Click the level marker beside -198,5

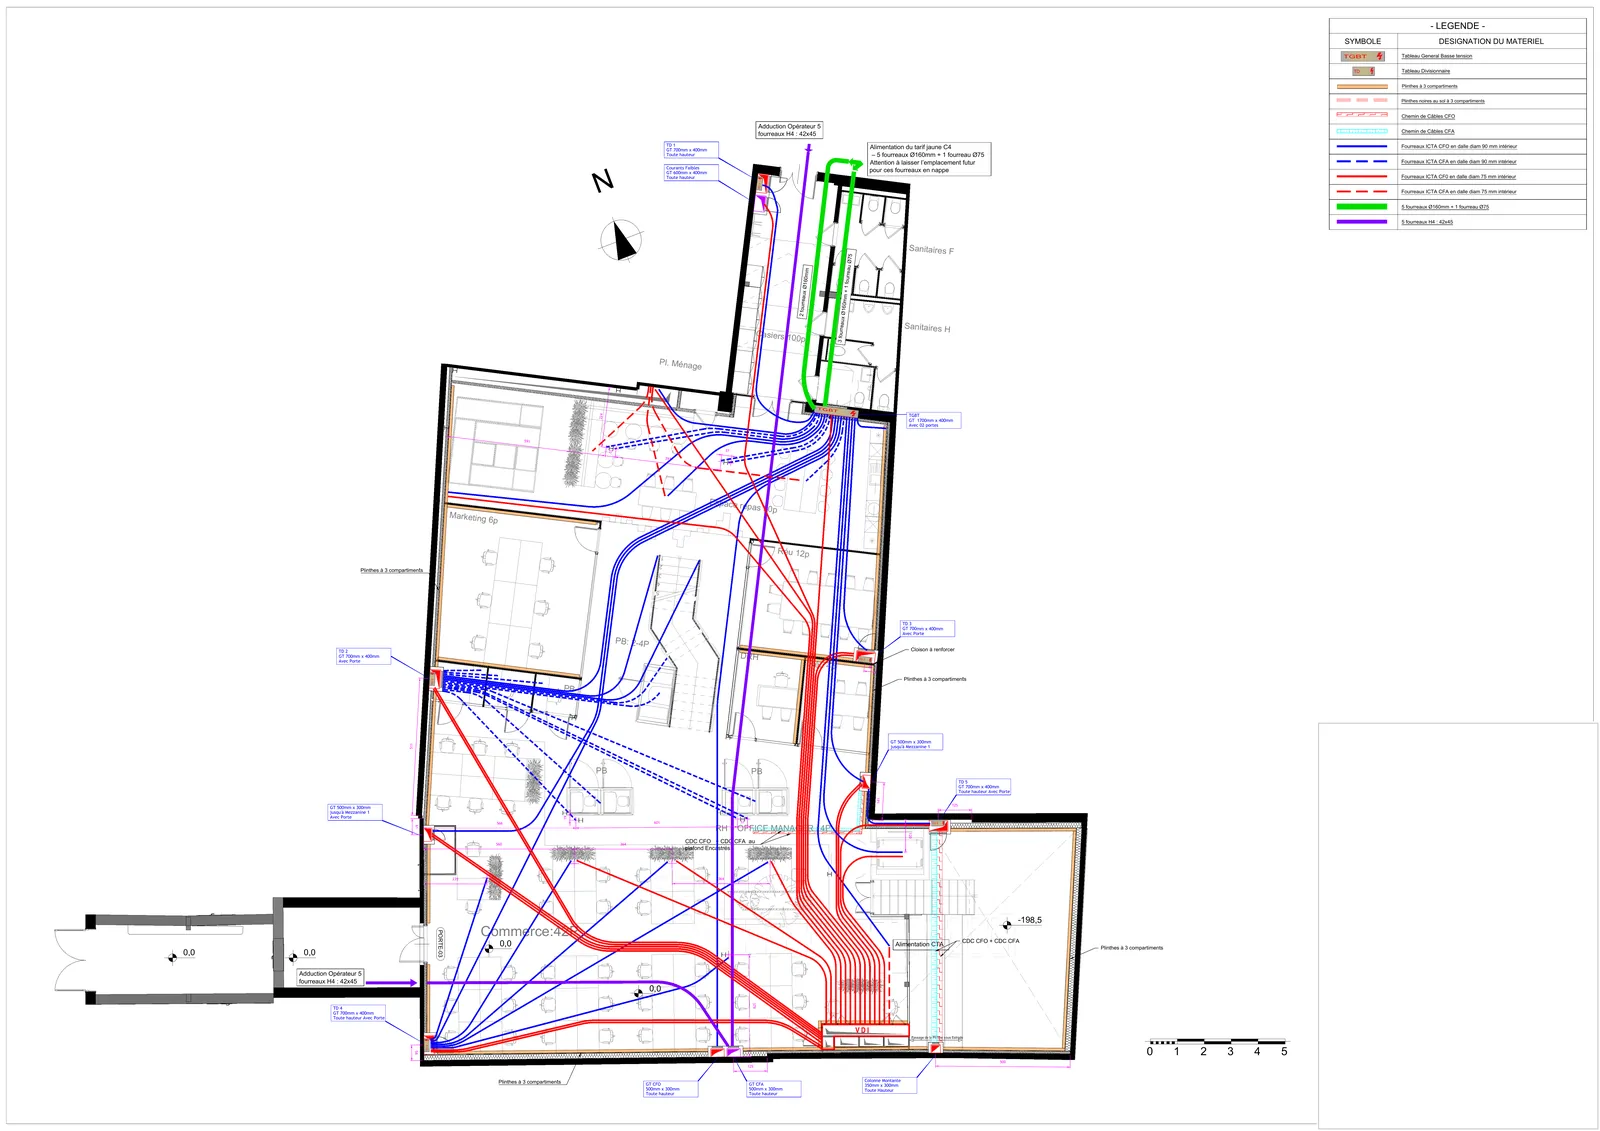click(x=1006, y=924)
